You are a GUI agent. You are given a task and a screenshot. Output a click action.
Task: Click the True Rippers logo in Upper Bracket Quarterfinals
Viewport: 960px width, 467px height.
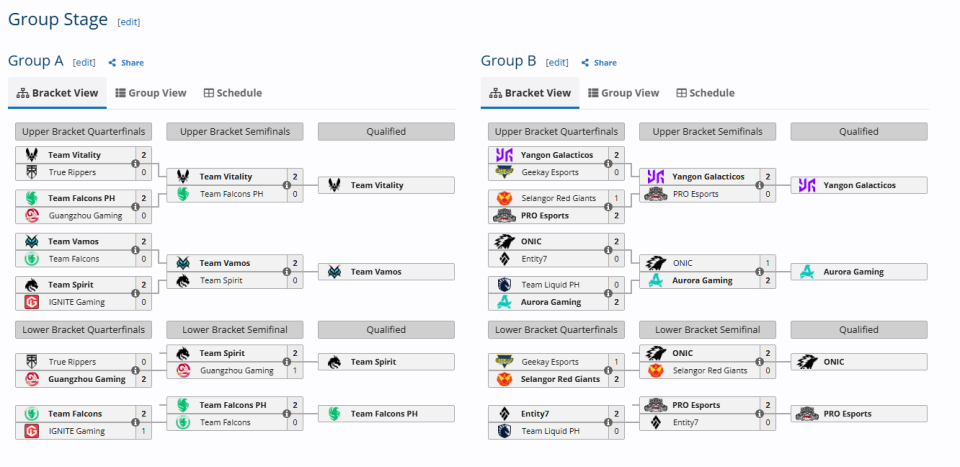pos(32,173)
